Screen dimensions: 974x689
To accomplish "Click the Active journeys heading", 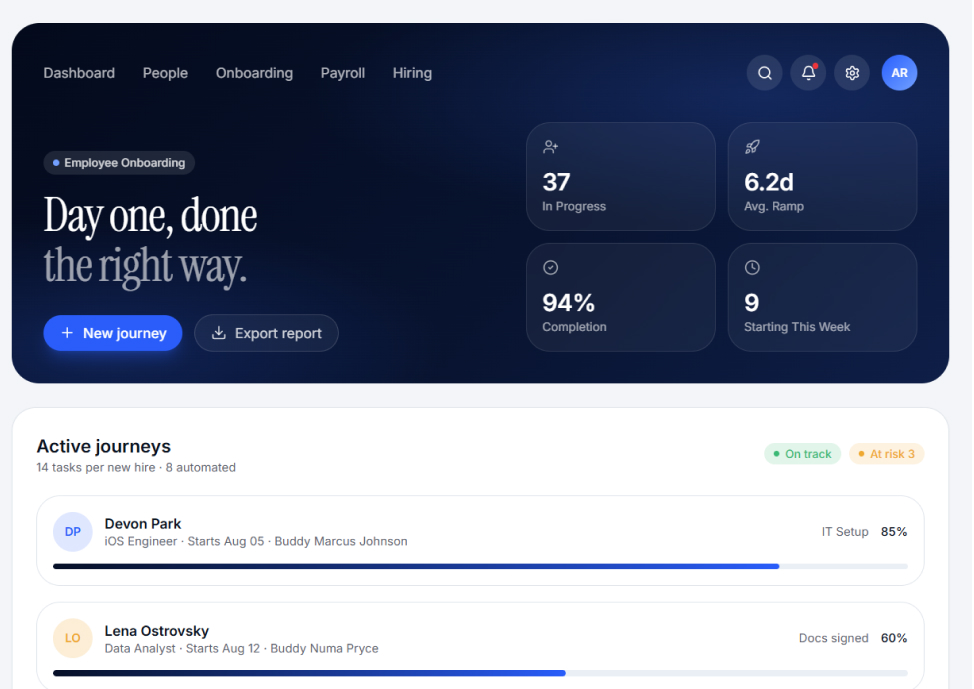I will pyautogui.click(x=104, y=446).
